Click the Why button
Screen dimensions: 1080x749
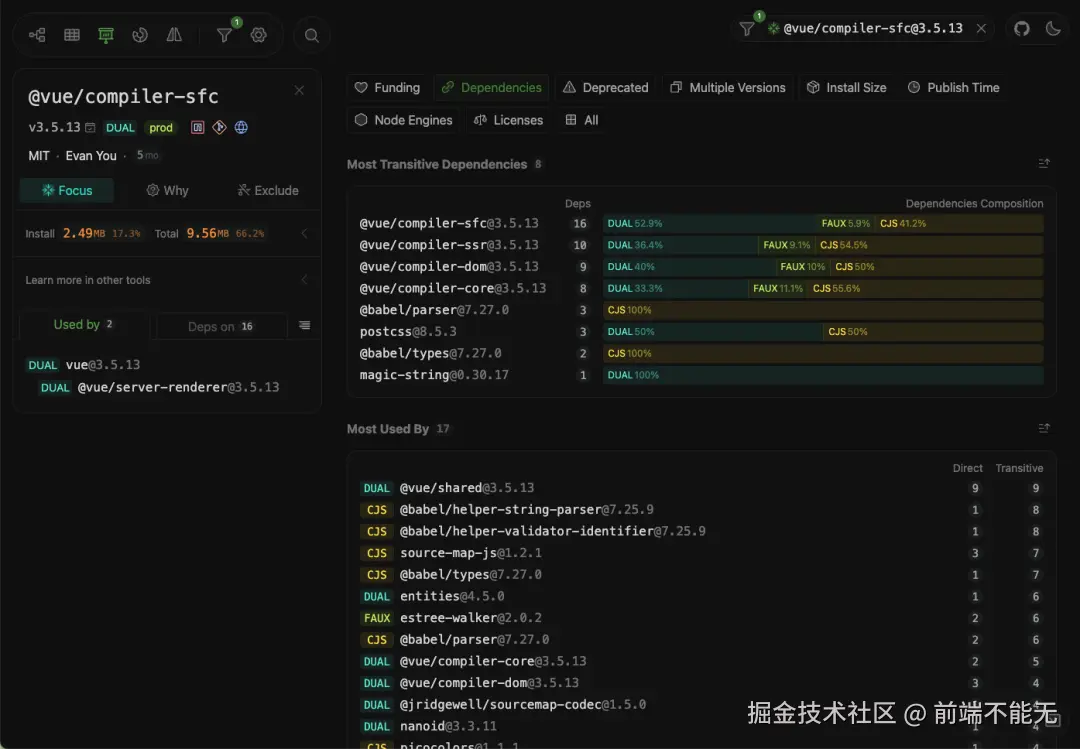point(167,190)
